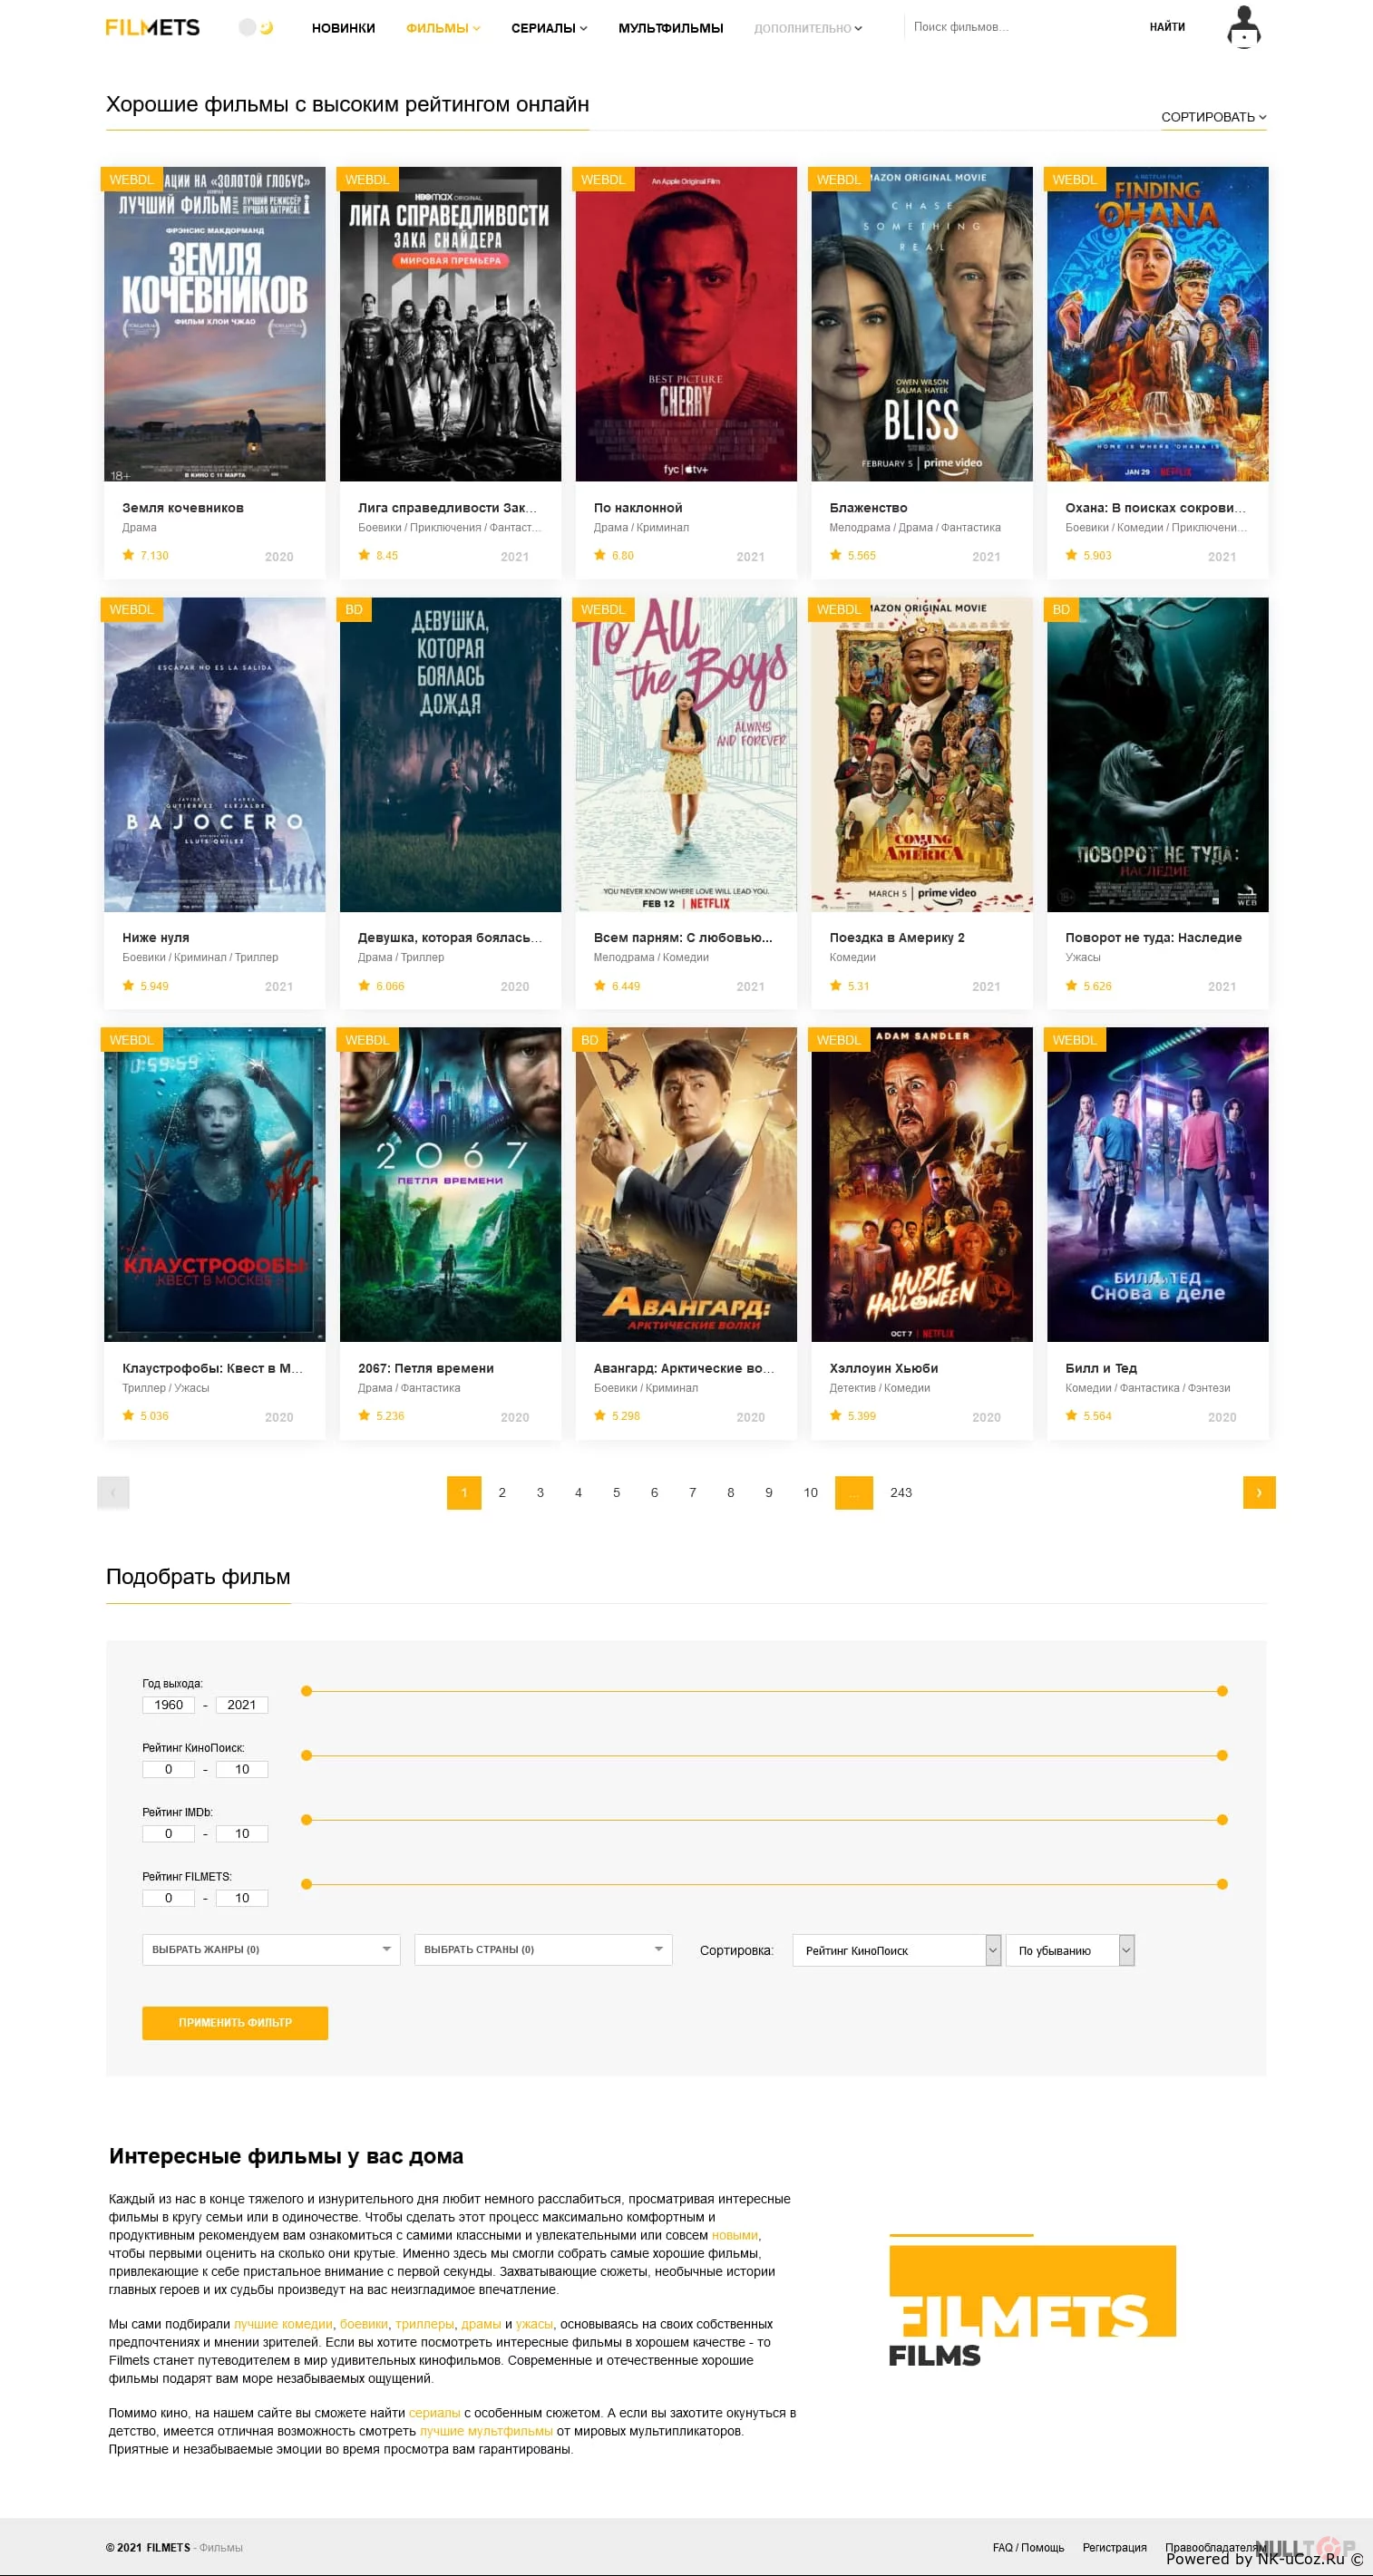Go to pagination page 5
This screenshot has width=1373, height=2576.
616,1492
